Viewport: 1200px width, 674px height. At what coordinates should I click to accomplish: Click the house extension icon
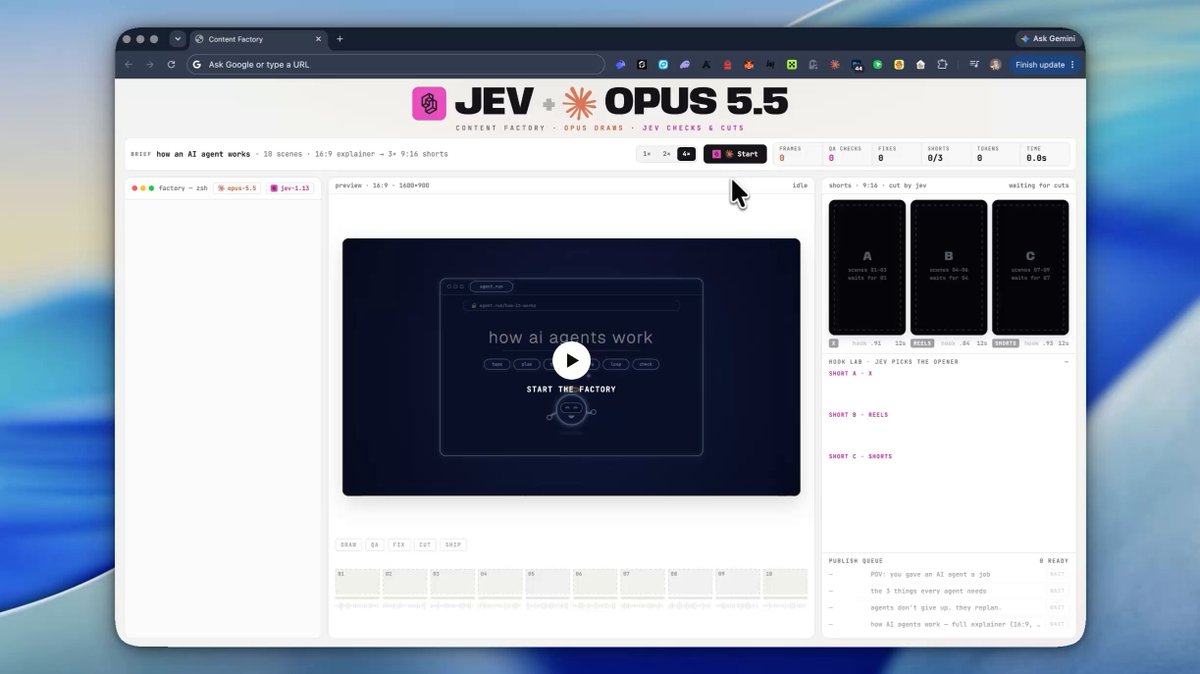[920, 64]
